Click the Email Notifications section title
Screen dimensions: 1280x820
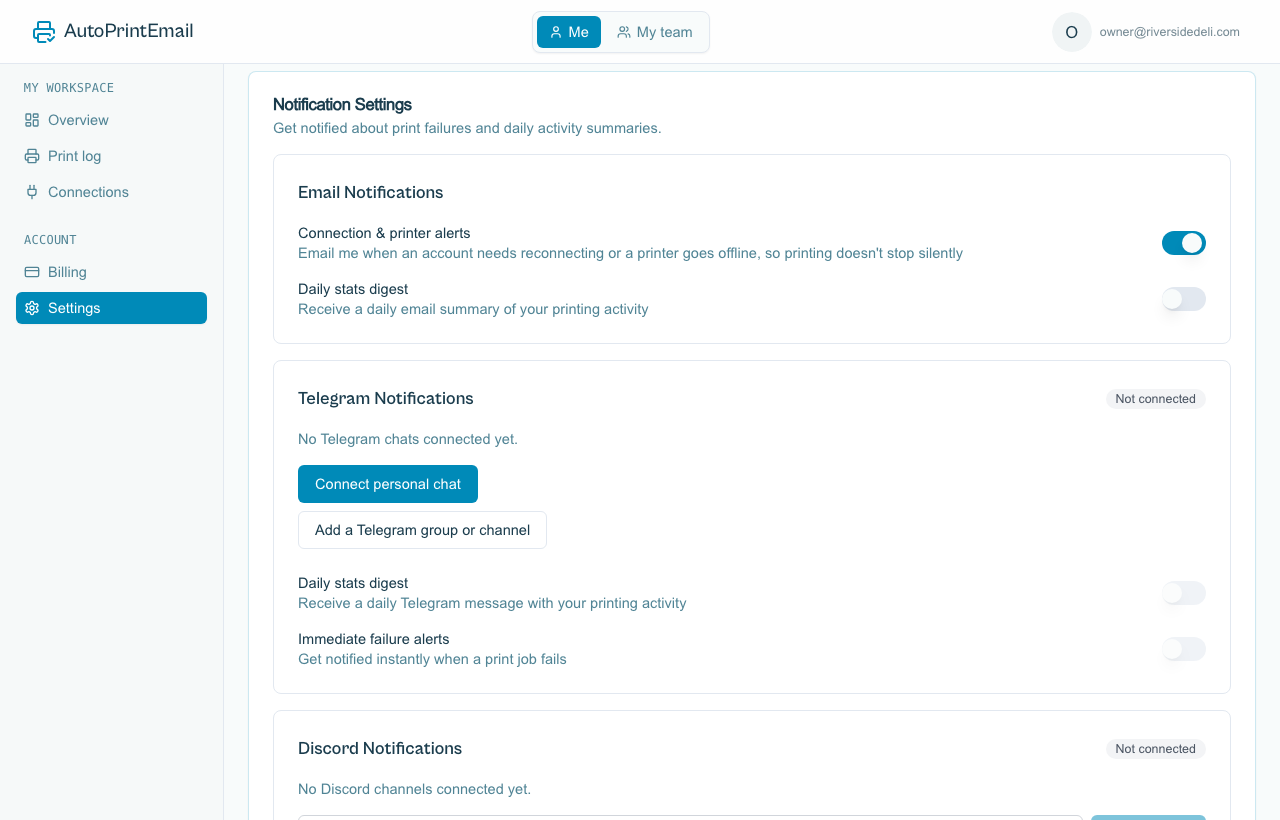click(x=371, y=192)
